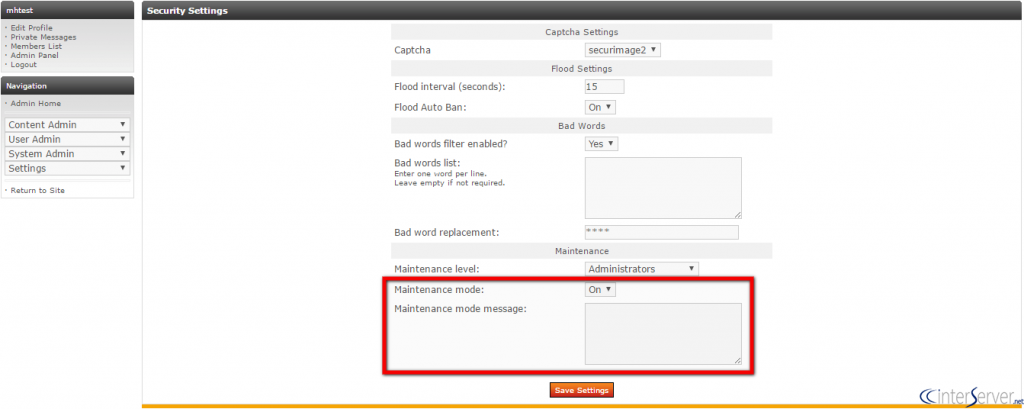
Task: Expand the System Admin menu
Action: pos(67,154)
